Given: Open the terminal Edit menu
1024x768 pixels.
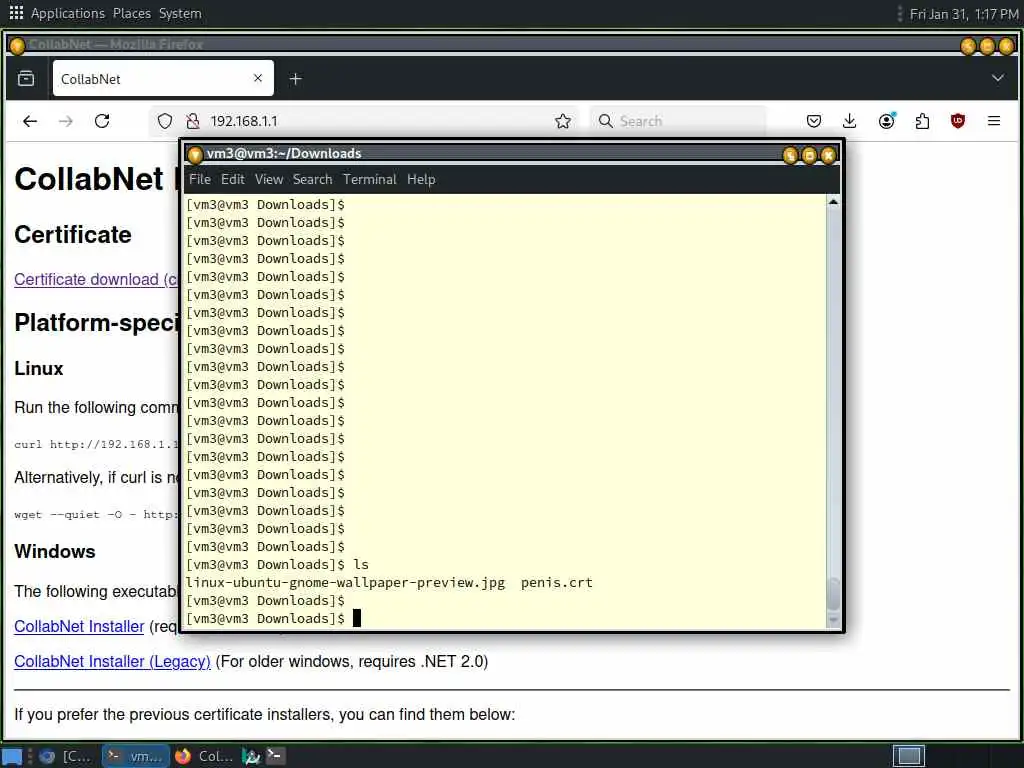Looking at the screenshot, I should coord(232,179).
